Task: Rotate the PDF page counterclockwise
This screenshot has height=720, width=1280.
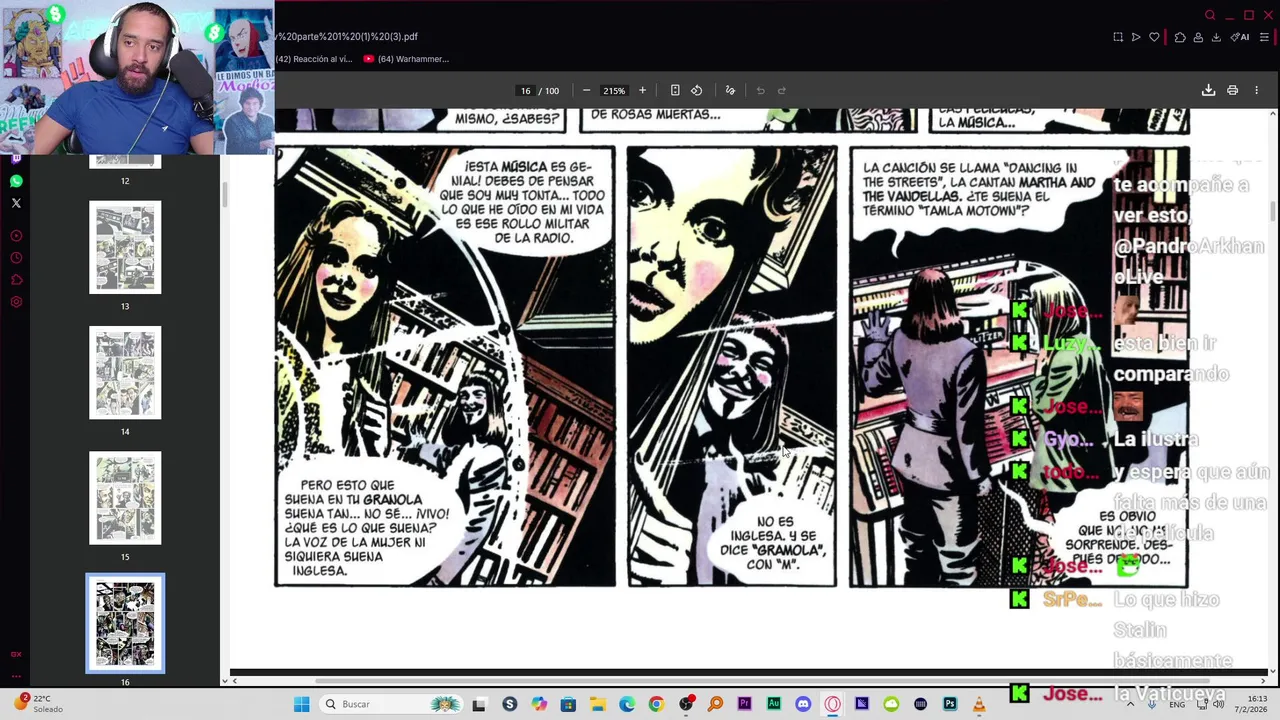Action: pyautogui.click(x=697, y=90)
